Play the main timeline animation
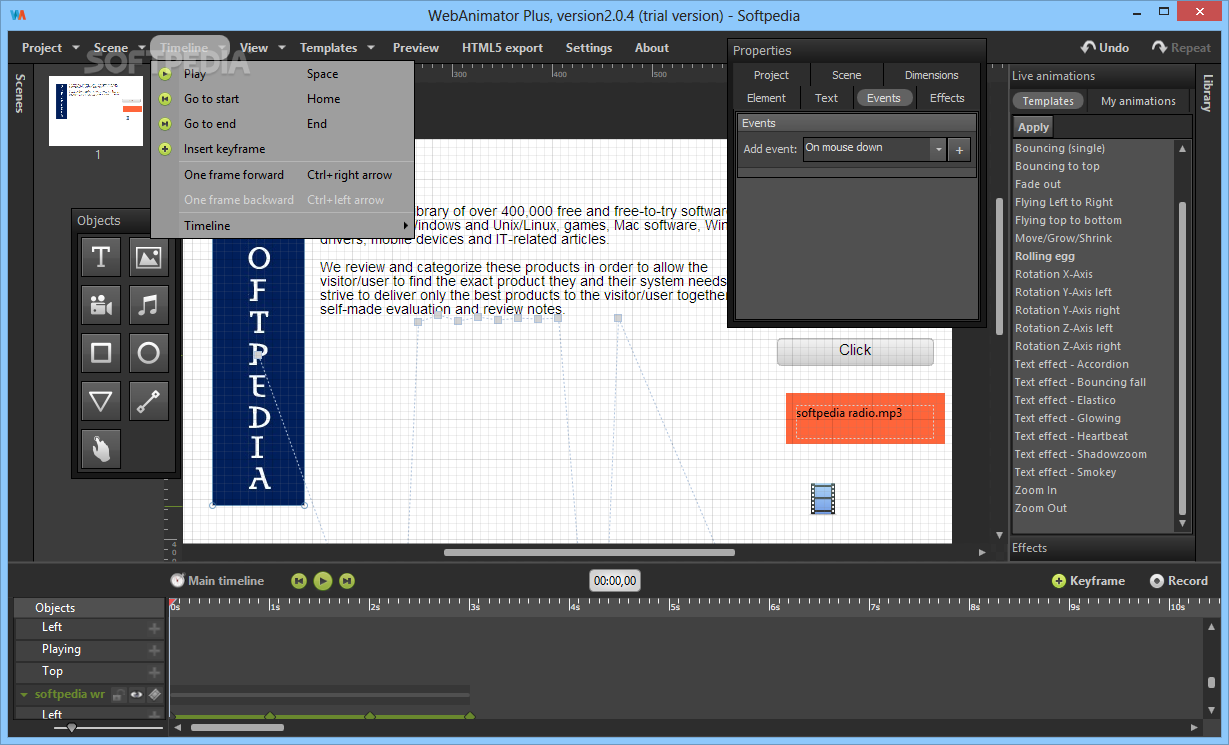The image size is (1229, 745). 323,580
